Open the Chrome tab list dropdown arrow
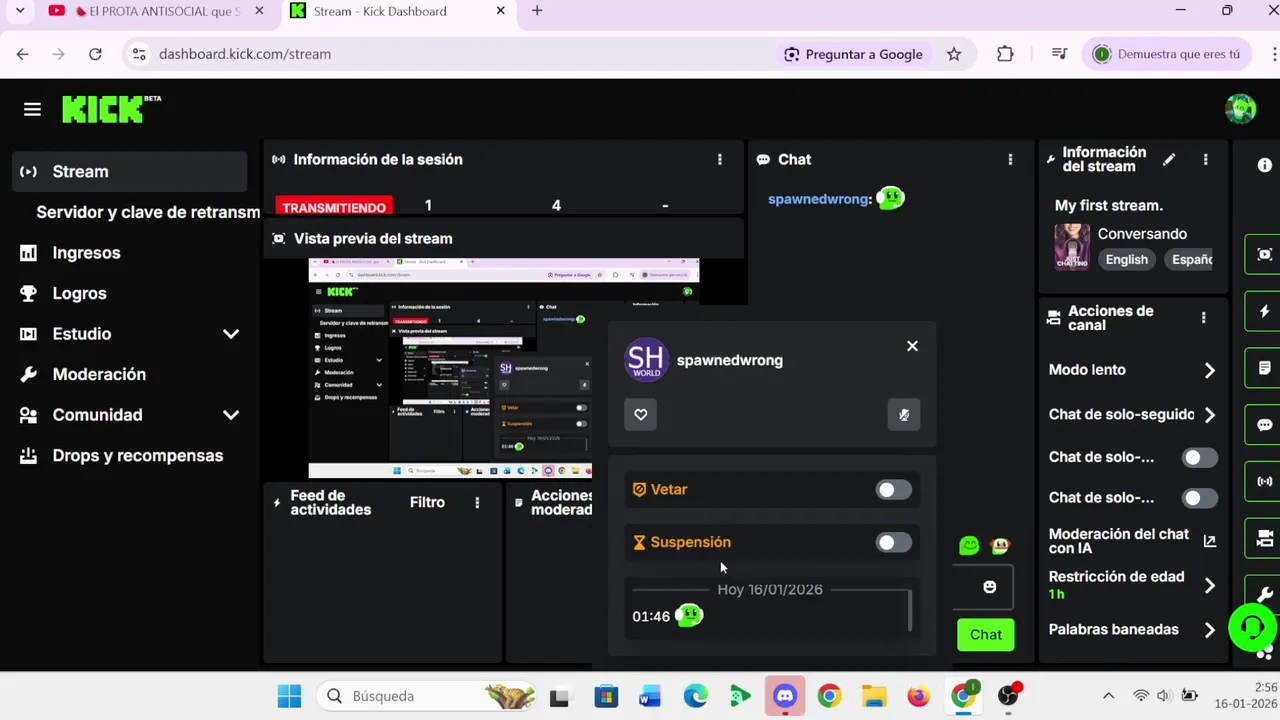 [x=19, y=11]
